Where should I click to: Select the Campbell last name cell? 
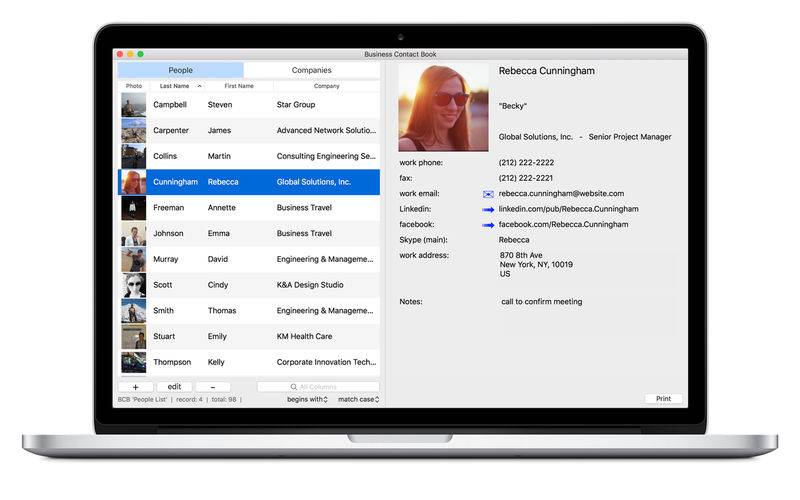coord(170,105)
